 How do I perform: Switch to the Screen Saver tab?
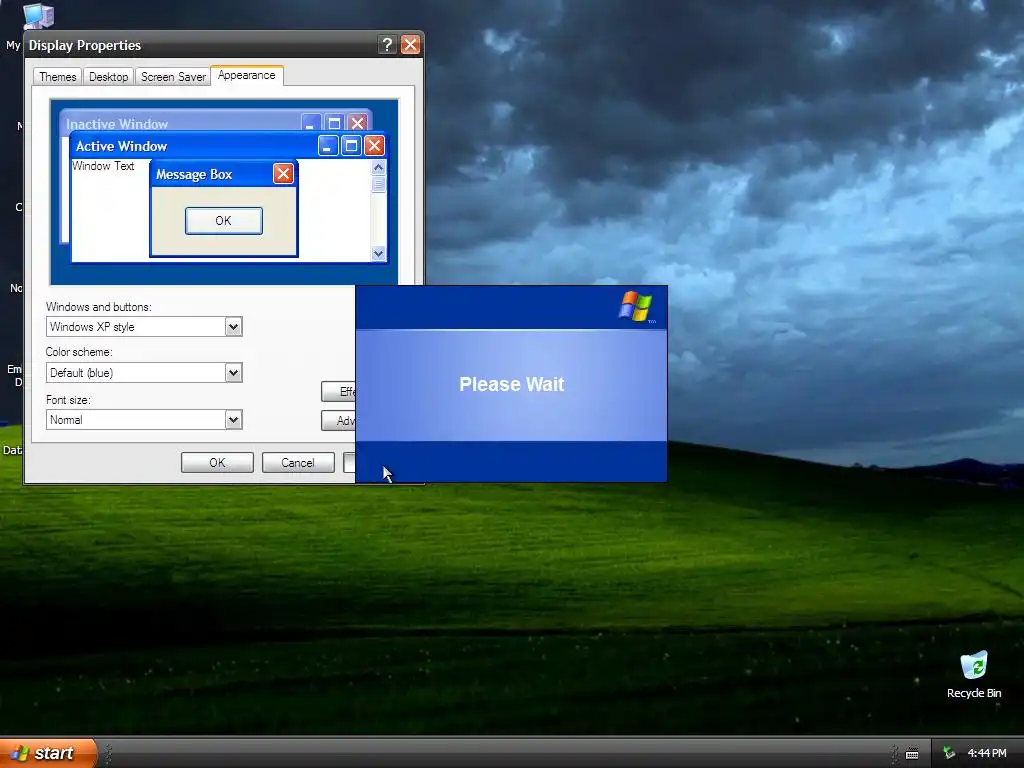pyautogui.click(x=173, y=76)
